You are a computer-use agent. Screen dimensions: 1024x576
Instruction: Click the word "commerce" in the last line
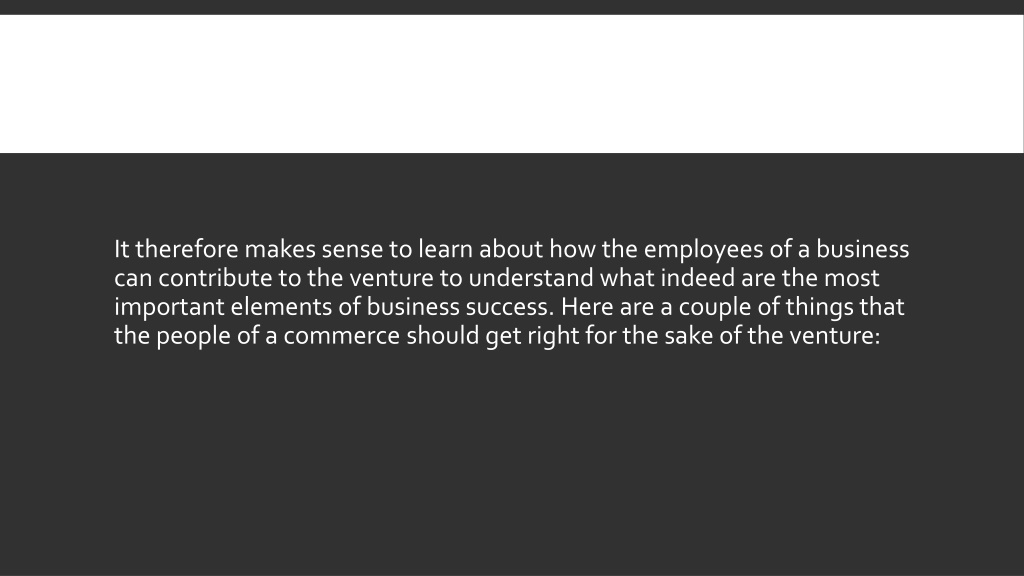point(342,336)
